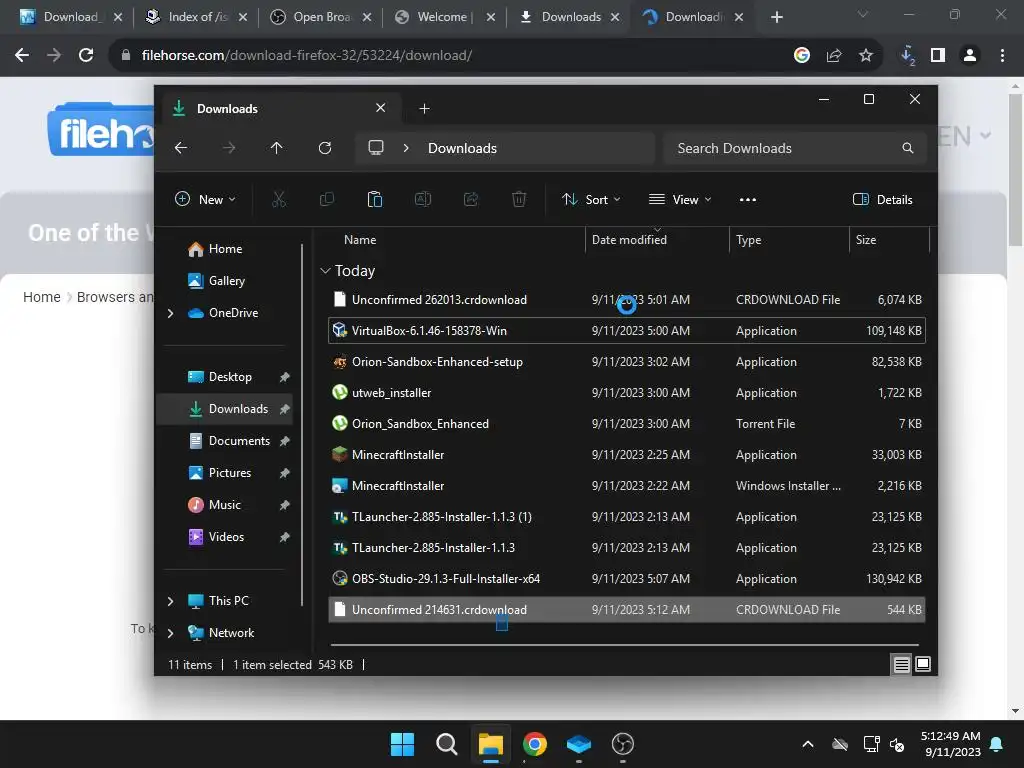The width and height of the screenshot is (1024, 768).
Task: Reload the Chrome page
Action: pyautogui.click(x=86, y=56)
